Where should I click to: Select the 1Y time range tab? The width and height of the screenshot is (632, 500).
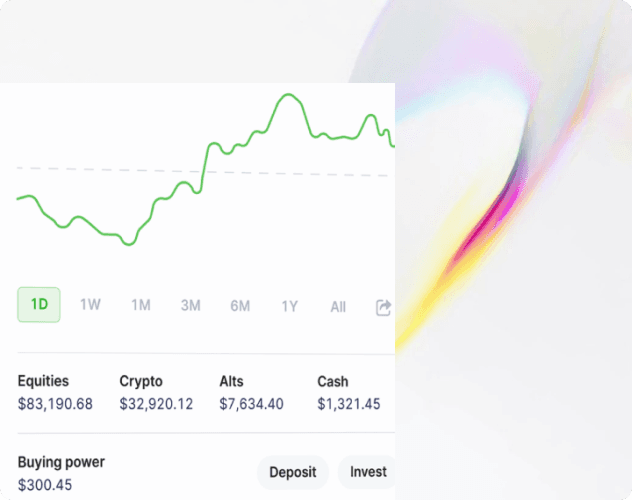[289, 306]
